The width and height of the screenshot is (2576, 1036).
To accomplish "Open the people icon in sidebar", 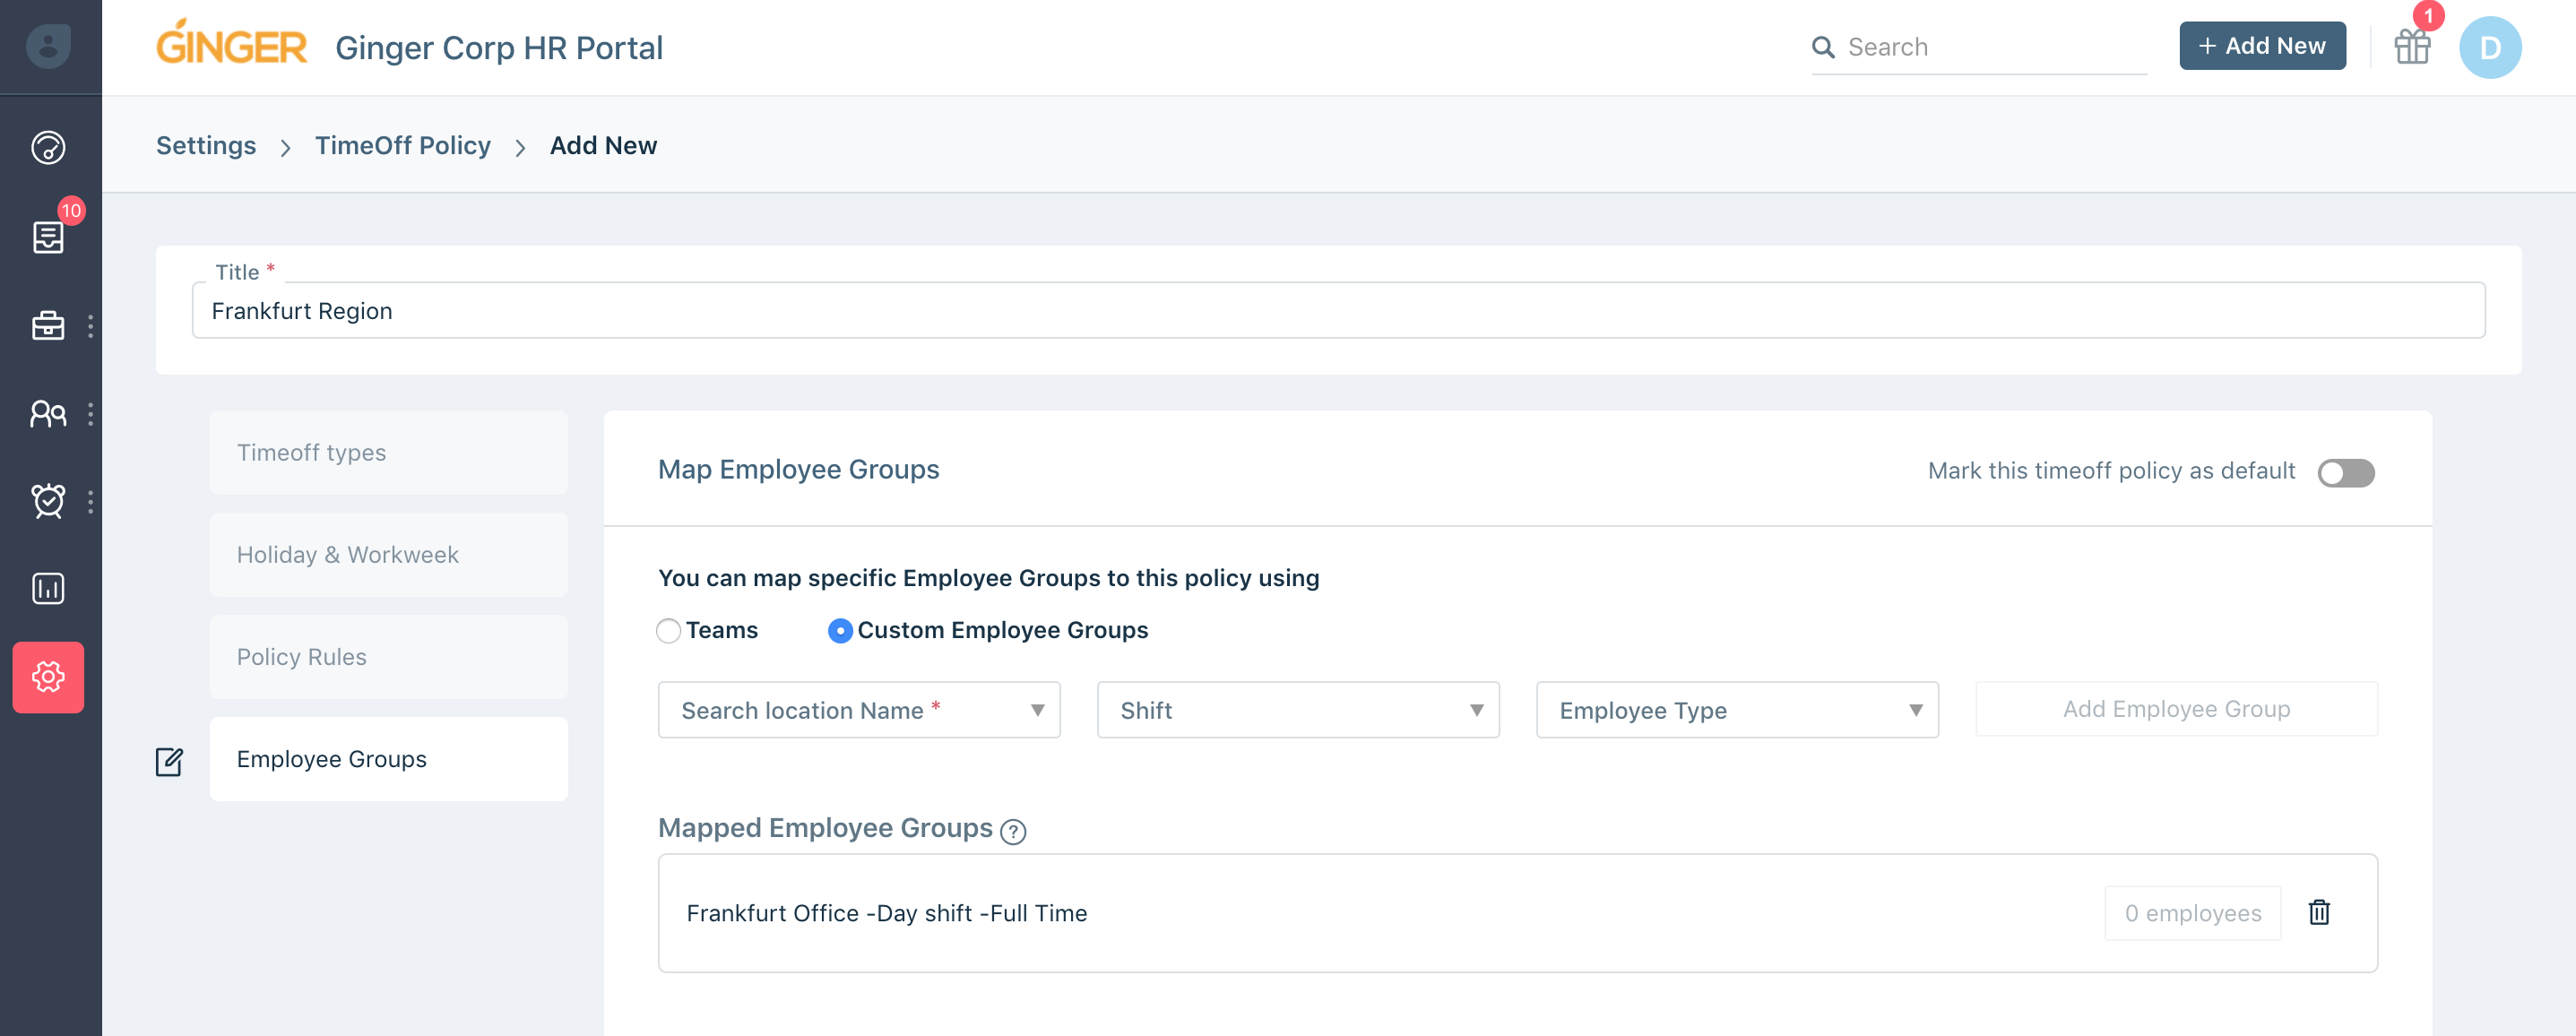I will 48,414.
